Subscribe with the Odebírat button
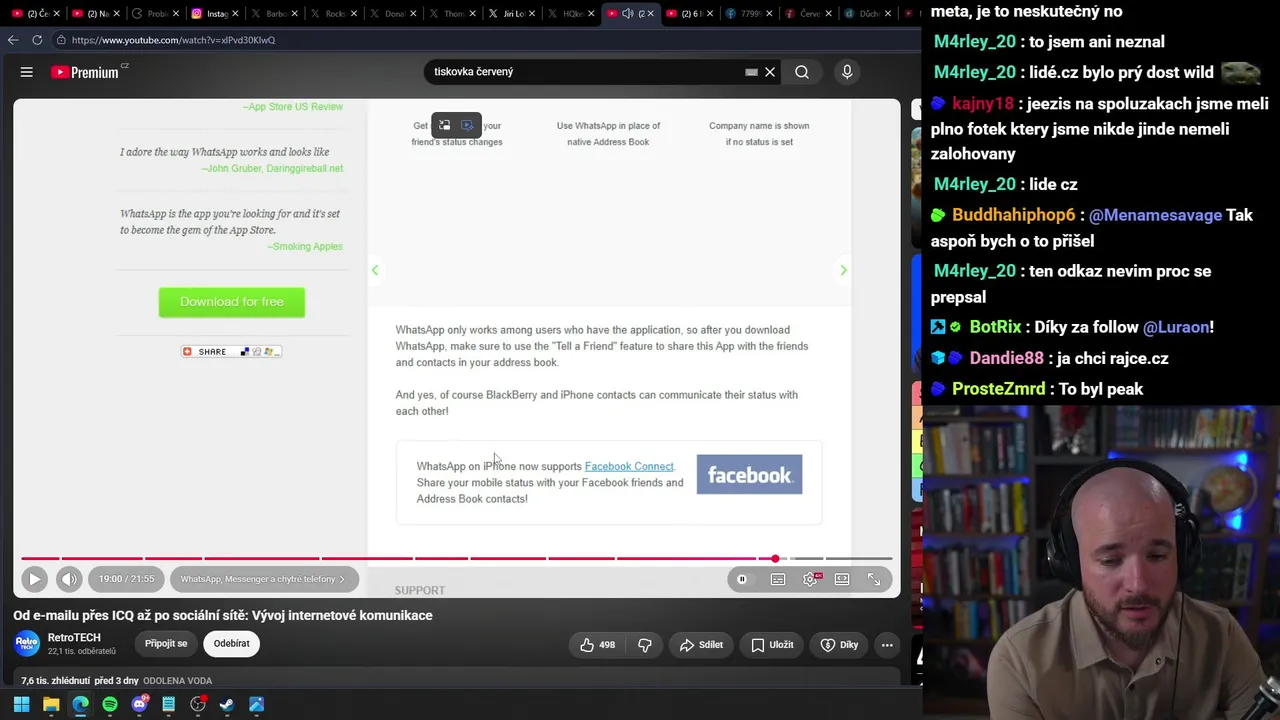1280x720 pixels. pyautogui.click(x=231, y=643)
